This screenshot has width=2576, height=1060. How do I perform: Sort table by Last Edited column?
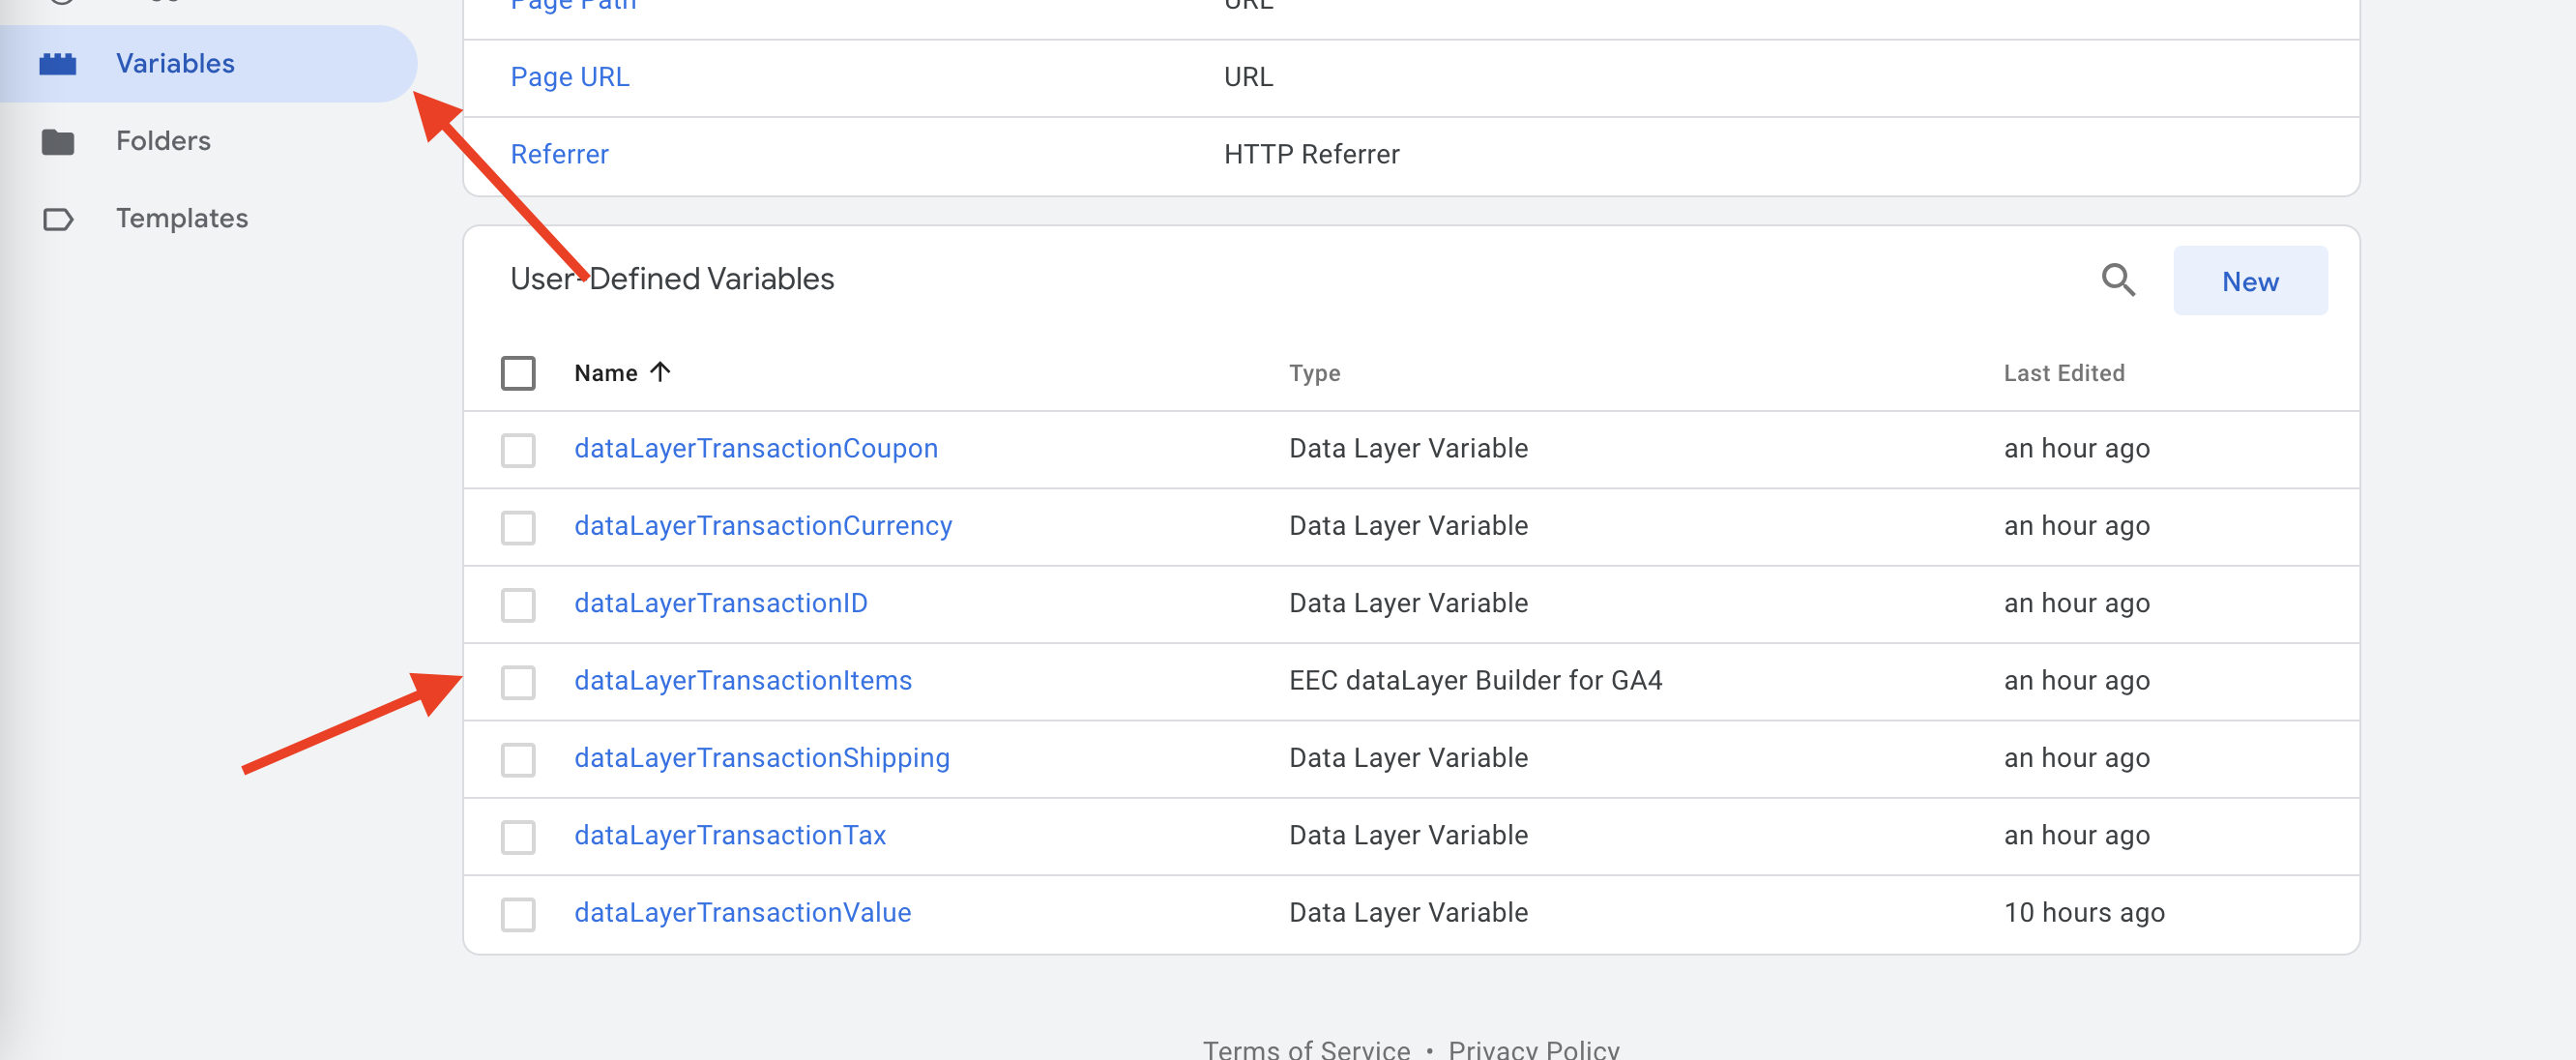pyautogui.click(x=2063, y=373)
